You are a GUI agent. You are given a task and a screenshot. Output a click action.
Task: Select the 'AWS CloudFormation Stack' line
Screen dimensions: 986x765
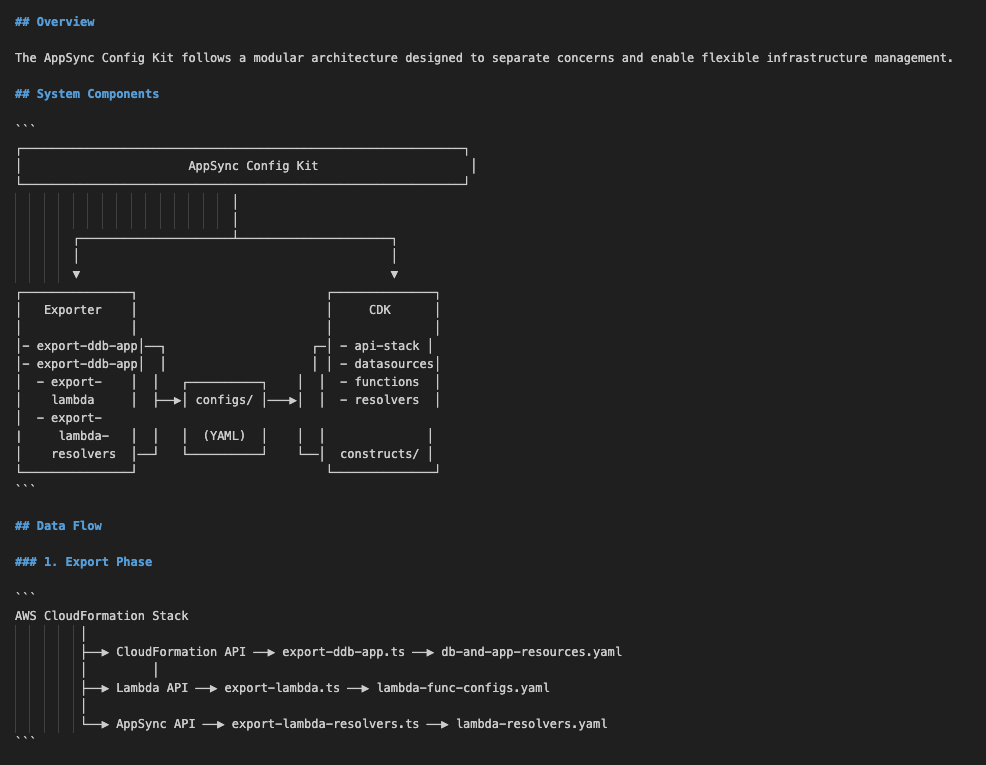point(101,615)
